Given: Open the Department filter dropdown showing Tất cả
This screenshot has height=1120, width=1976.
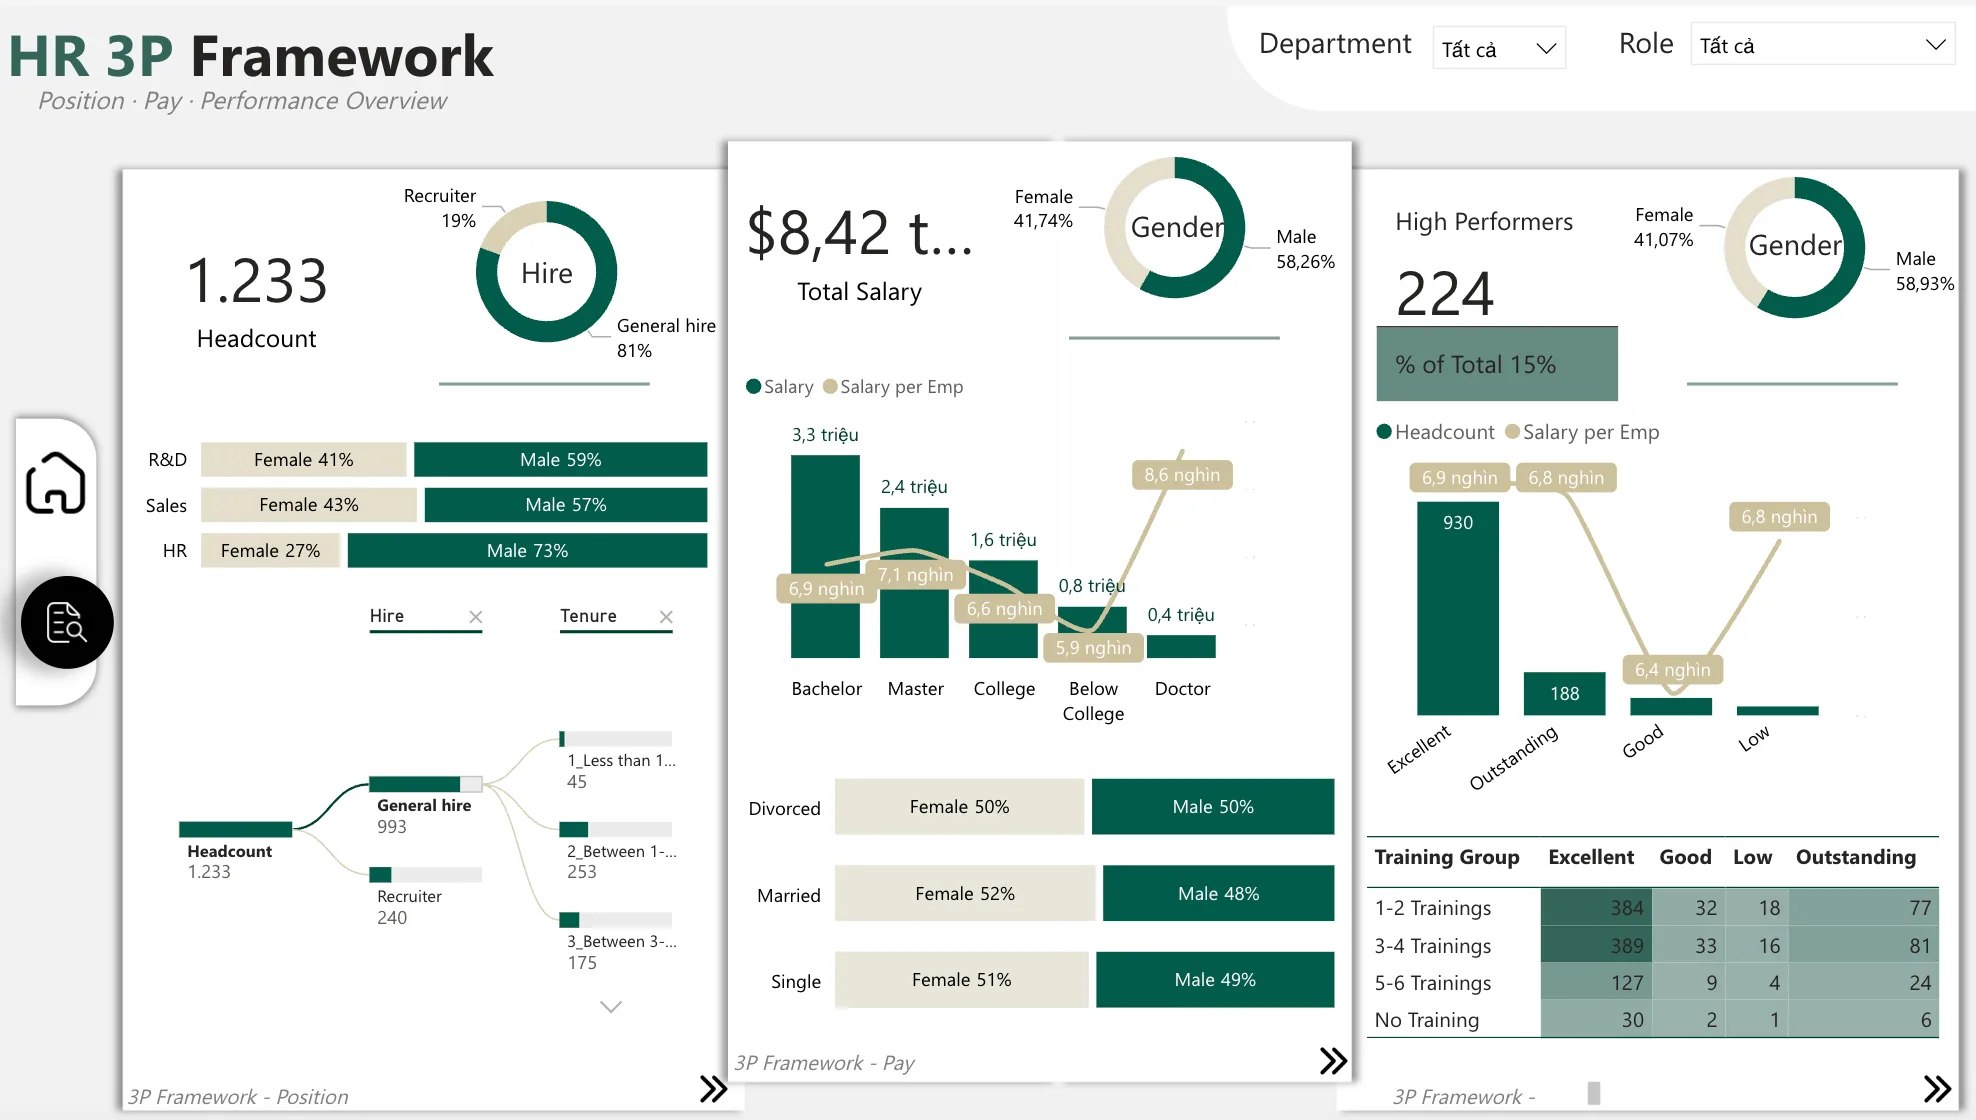Looking at the screenshot, I should point(1498,47).
